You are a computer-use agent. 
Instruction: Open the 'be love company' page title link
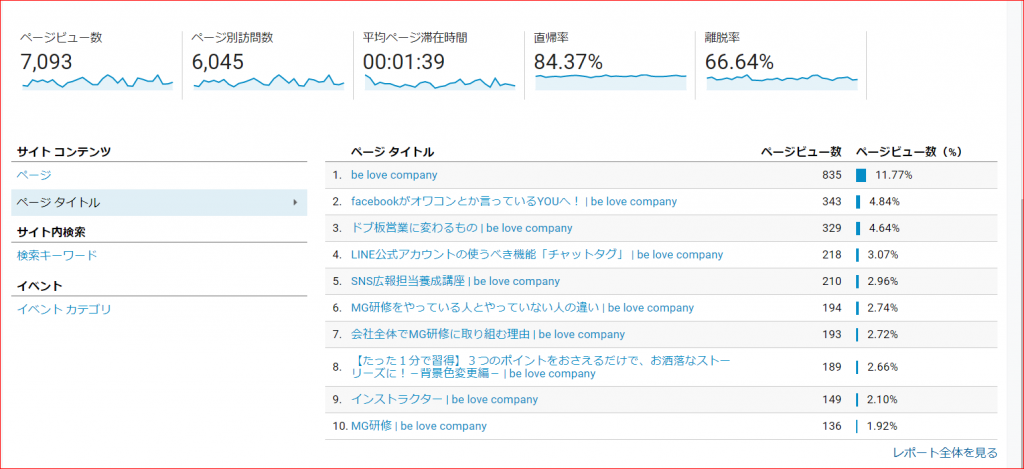point(394,175)
